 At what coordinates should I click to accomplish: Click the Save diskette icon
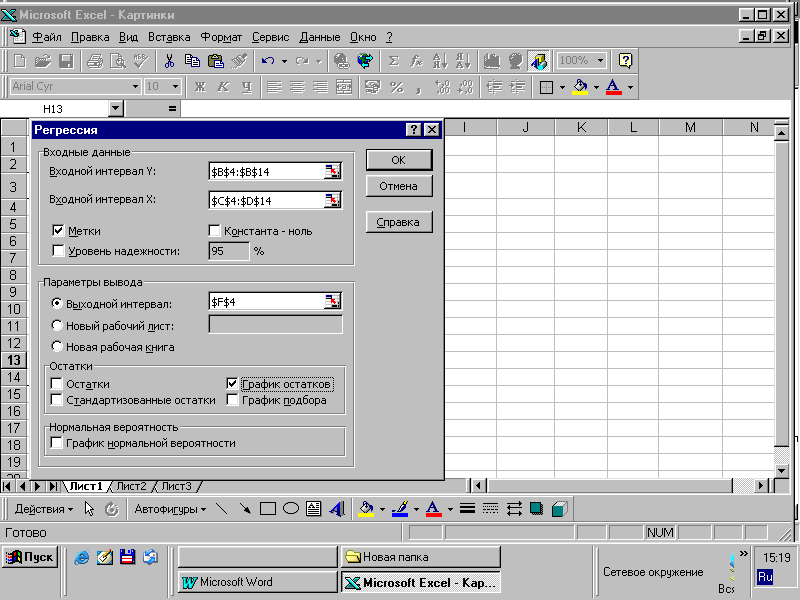[x=66, y=61]
